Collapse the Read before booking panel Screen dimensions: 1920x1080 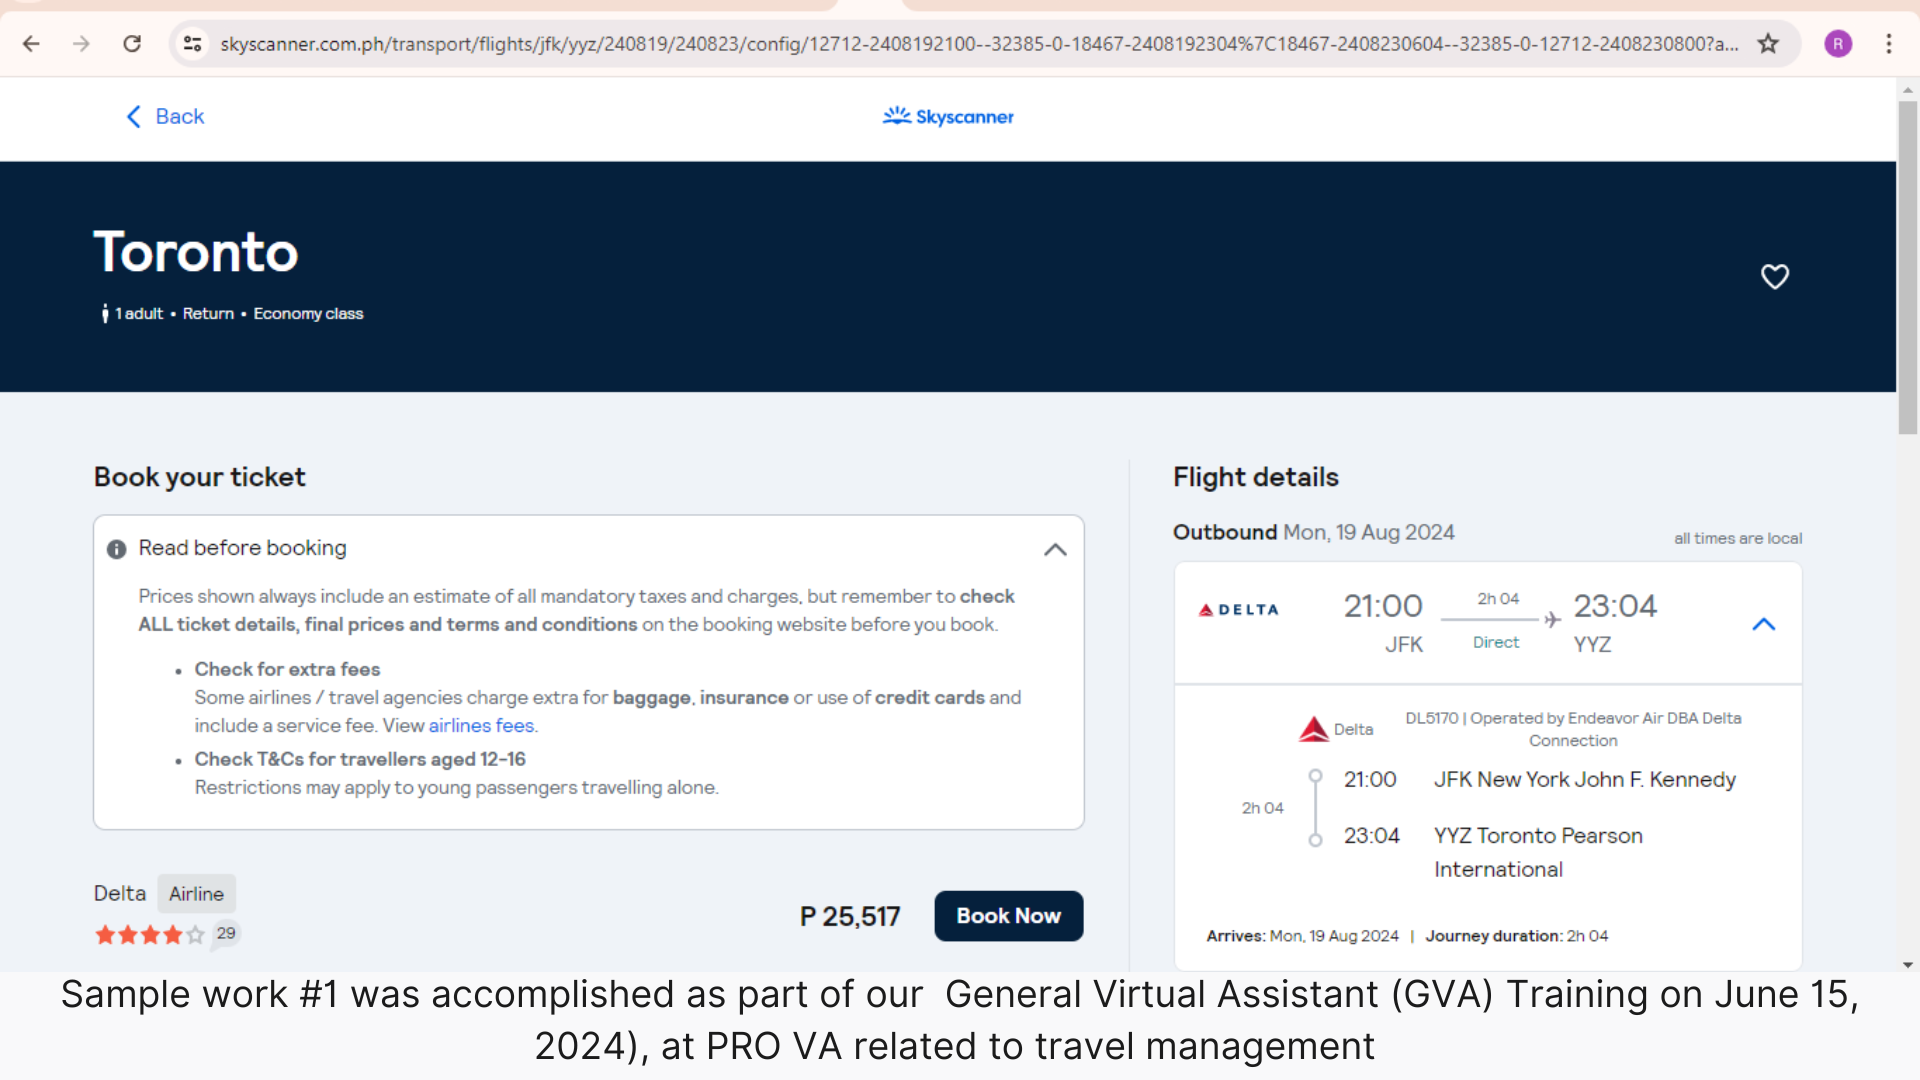point(1055,550)
